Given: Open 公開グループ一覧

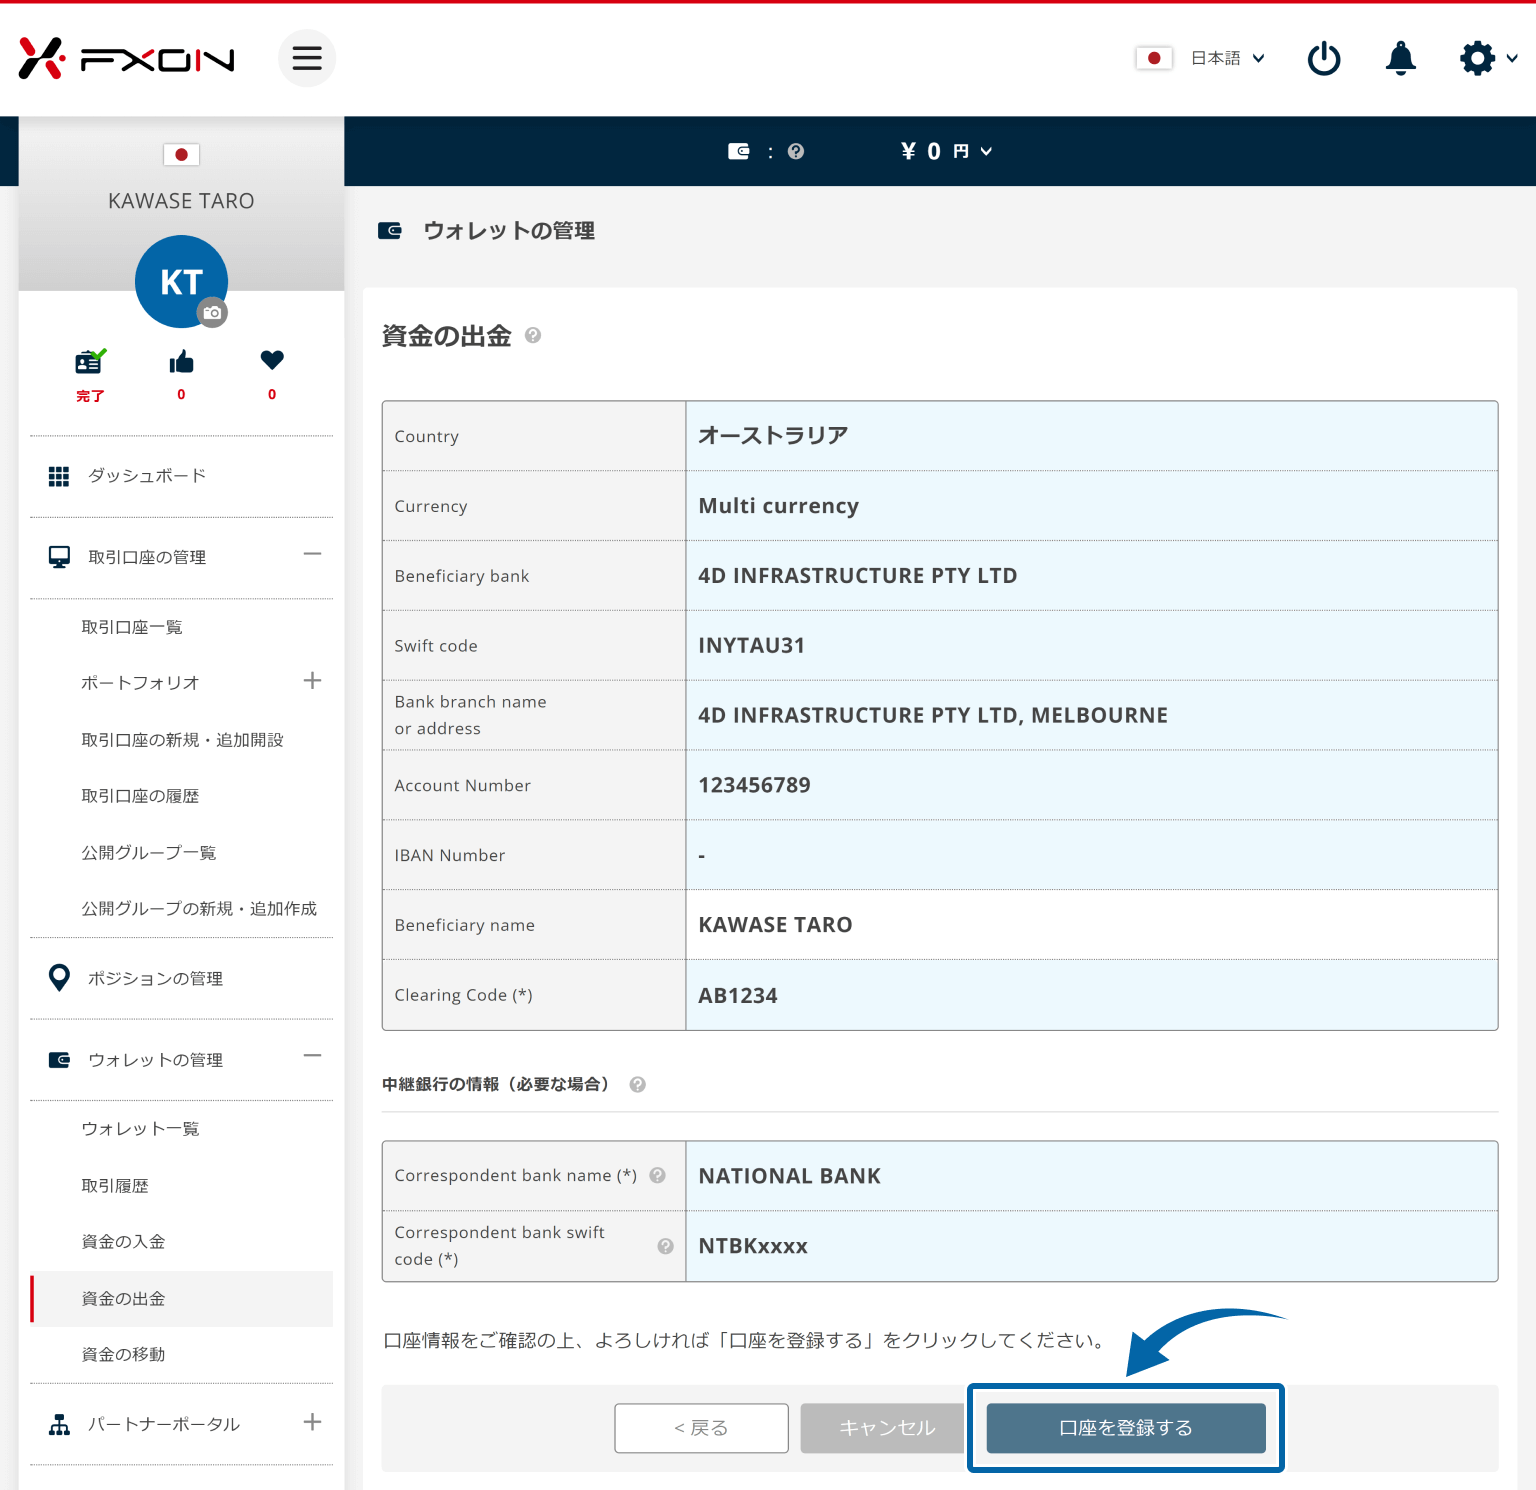Looking at the screenshot, I should click(149, 853).
